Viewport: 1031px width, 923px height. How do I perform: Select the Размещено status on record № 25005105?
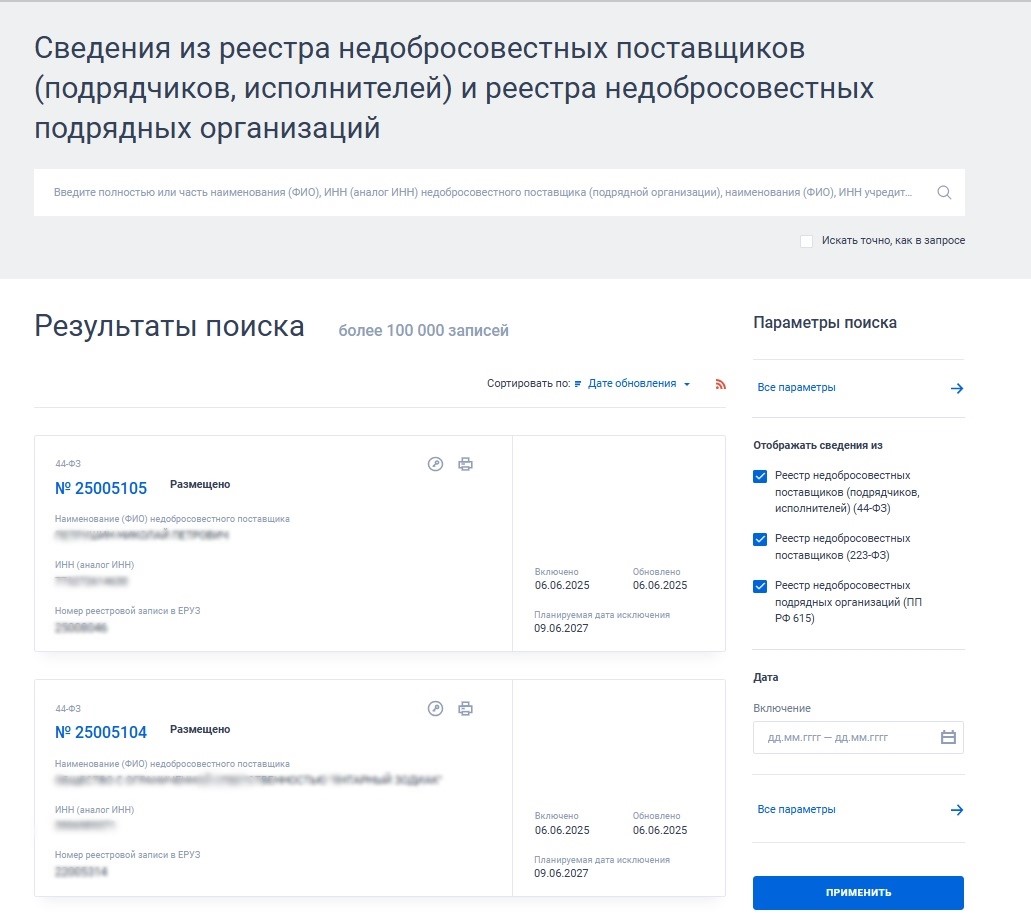tap(200, 483)
